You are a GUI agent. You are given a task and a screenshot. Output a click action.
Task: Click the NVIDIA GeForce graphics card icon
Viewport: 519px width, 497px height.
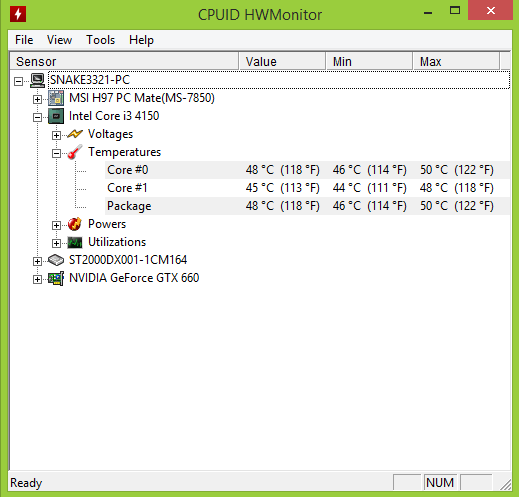56,278
